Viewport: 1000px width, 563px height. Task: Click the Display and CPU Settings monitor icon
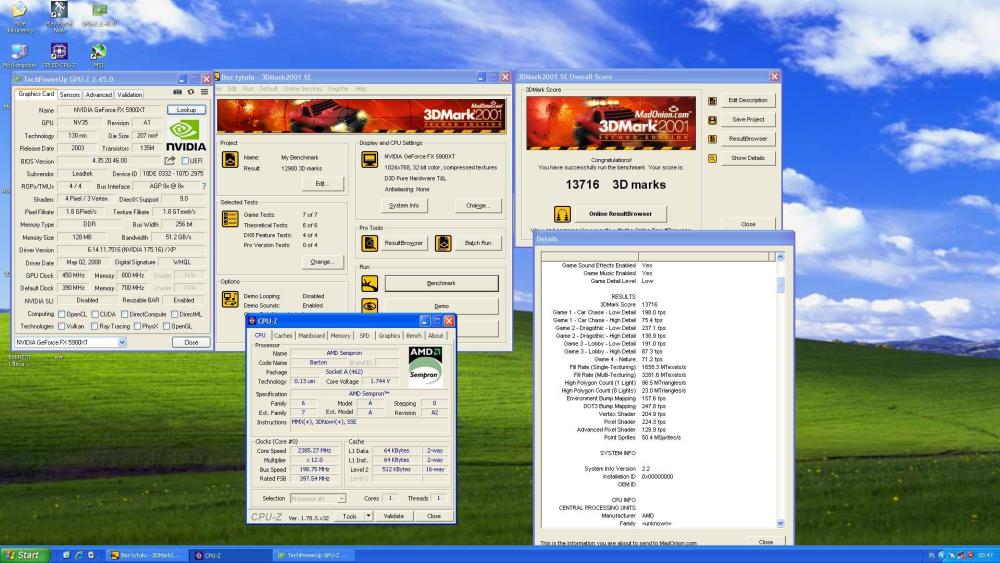(x=369, y=159)
